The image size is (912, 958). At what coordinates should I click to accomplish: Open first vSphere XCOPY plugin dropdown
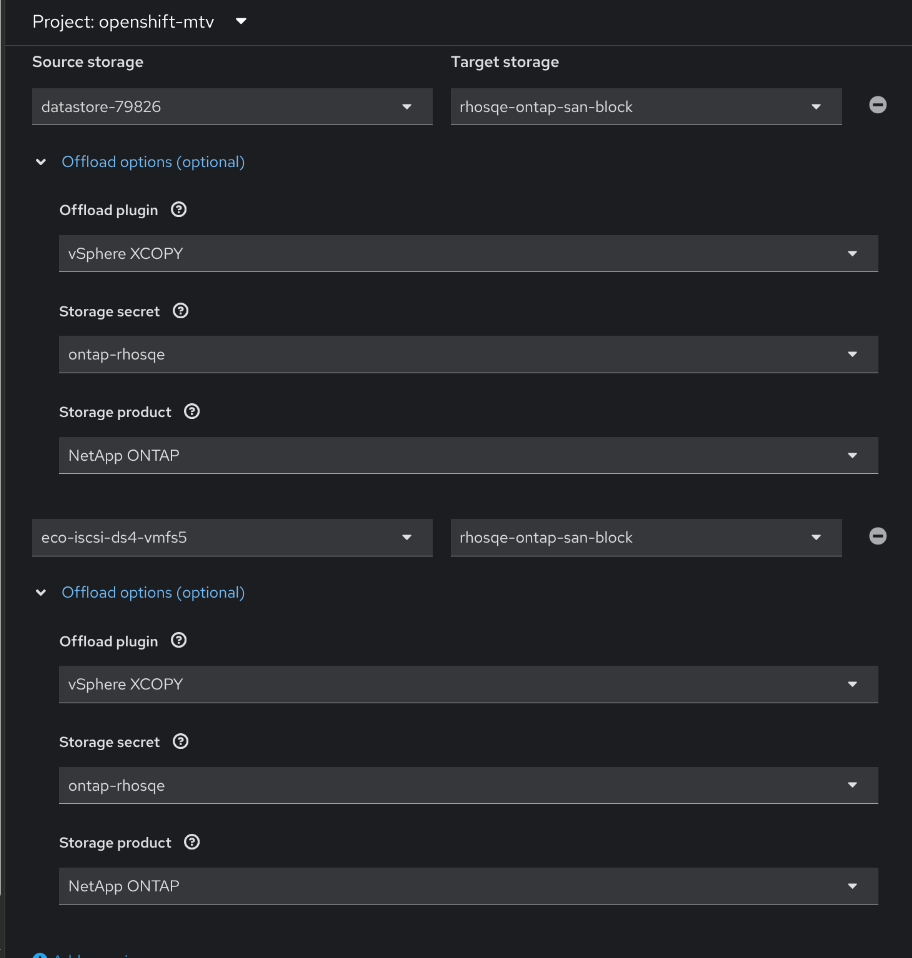(468, 254)
